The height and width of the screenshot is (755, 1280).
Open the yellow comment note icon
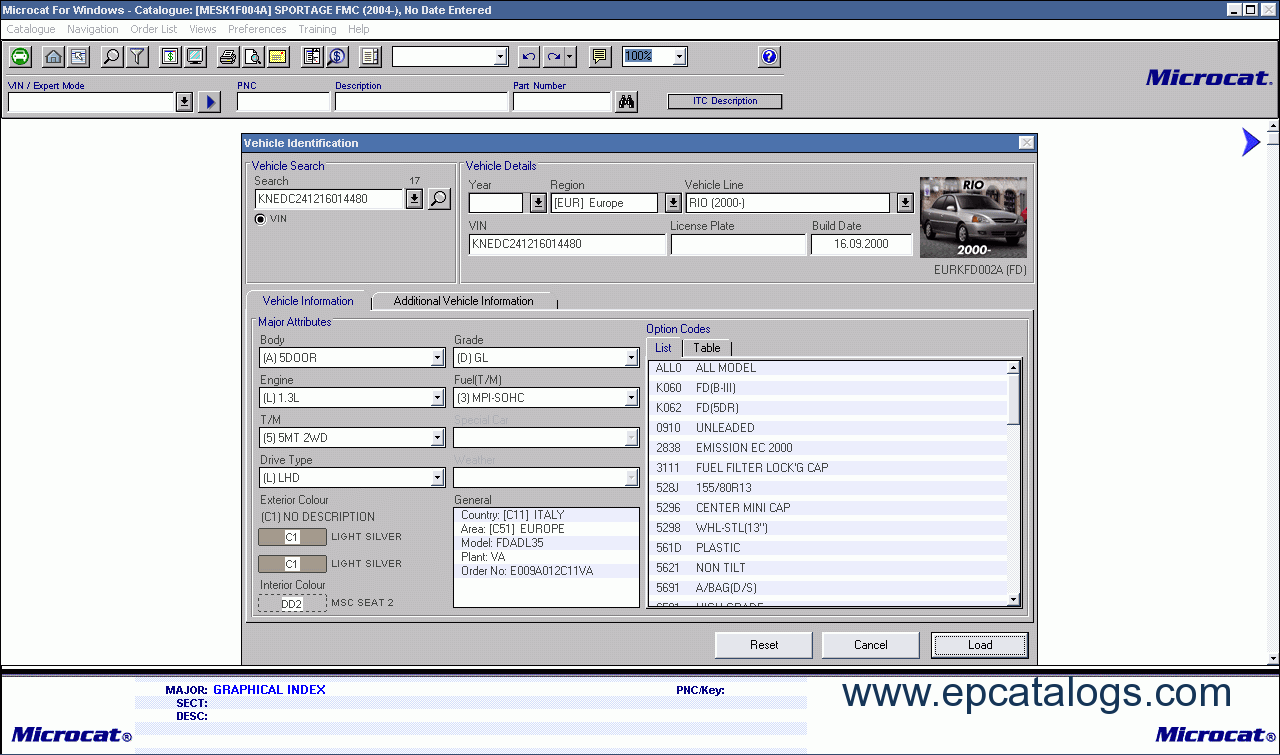click(x=600, y=57)
